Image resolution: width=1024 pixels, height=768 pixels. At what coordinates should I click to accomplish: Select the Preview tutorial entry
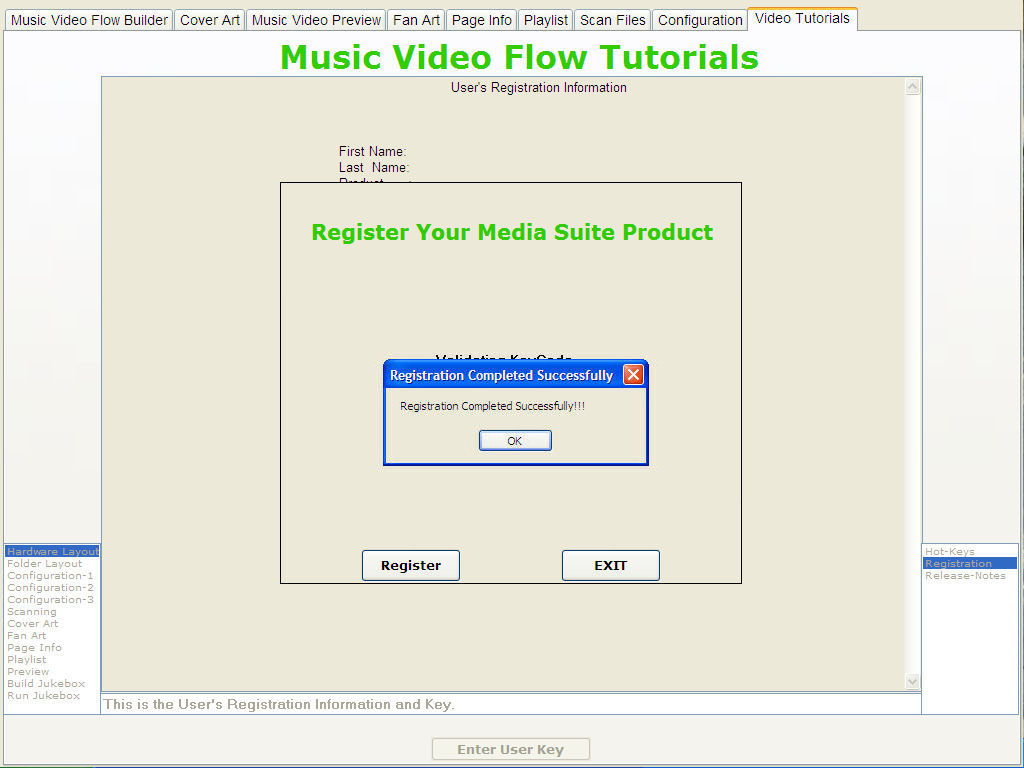[52, 671]
